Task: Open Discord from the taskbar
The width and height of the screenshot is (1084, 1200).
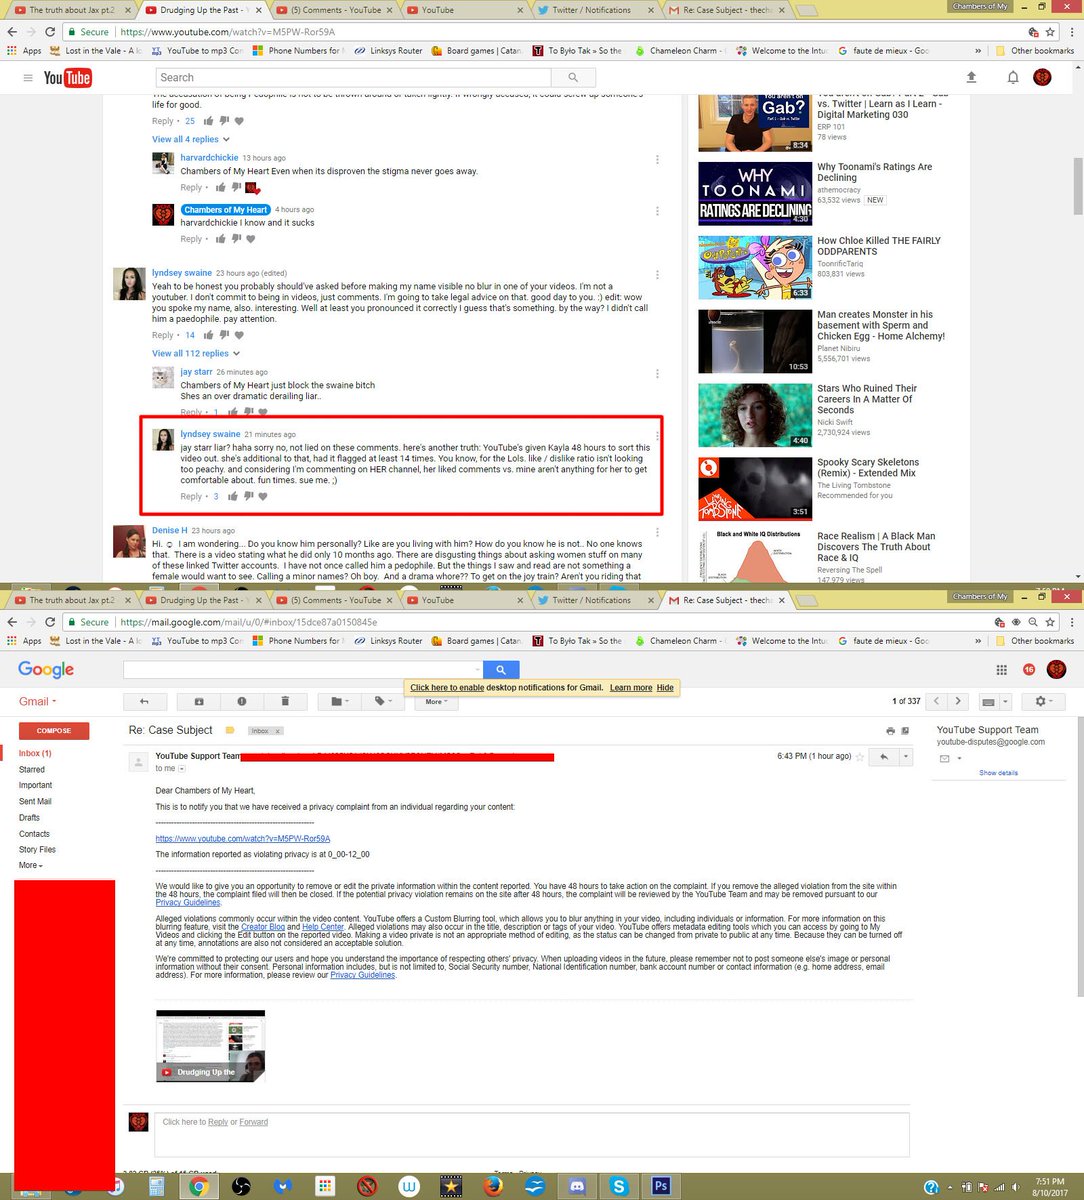Action: 576,1186
